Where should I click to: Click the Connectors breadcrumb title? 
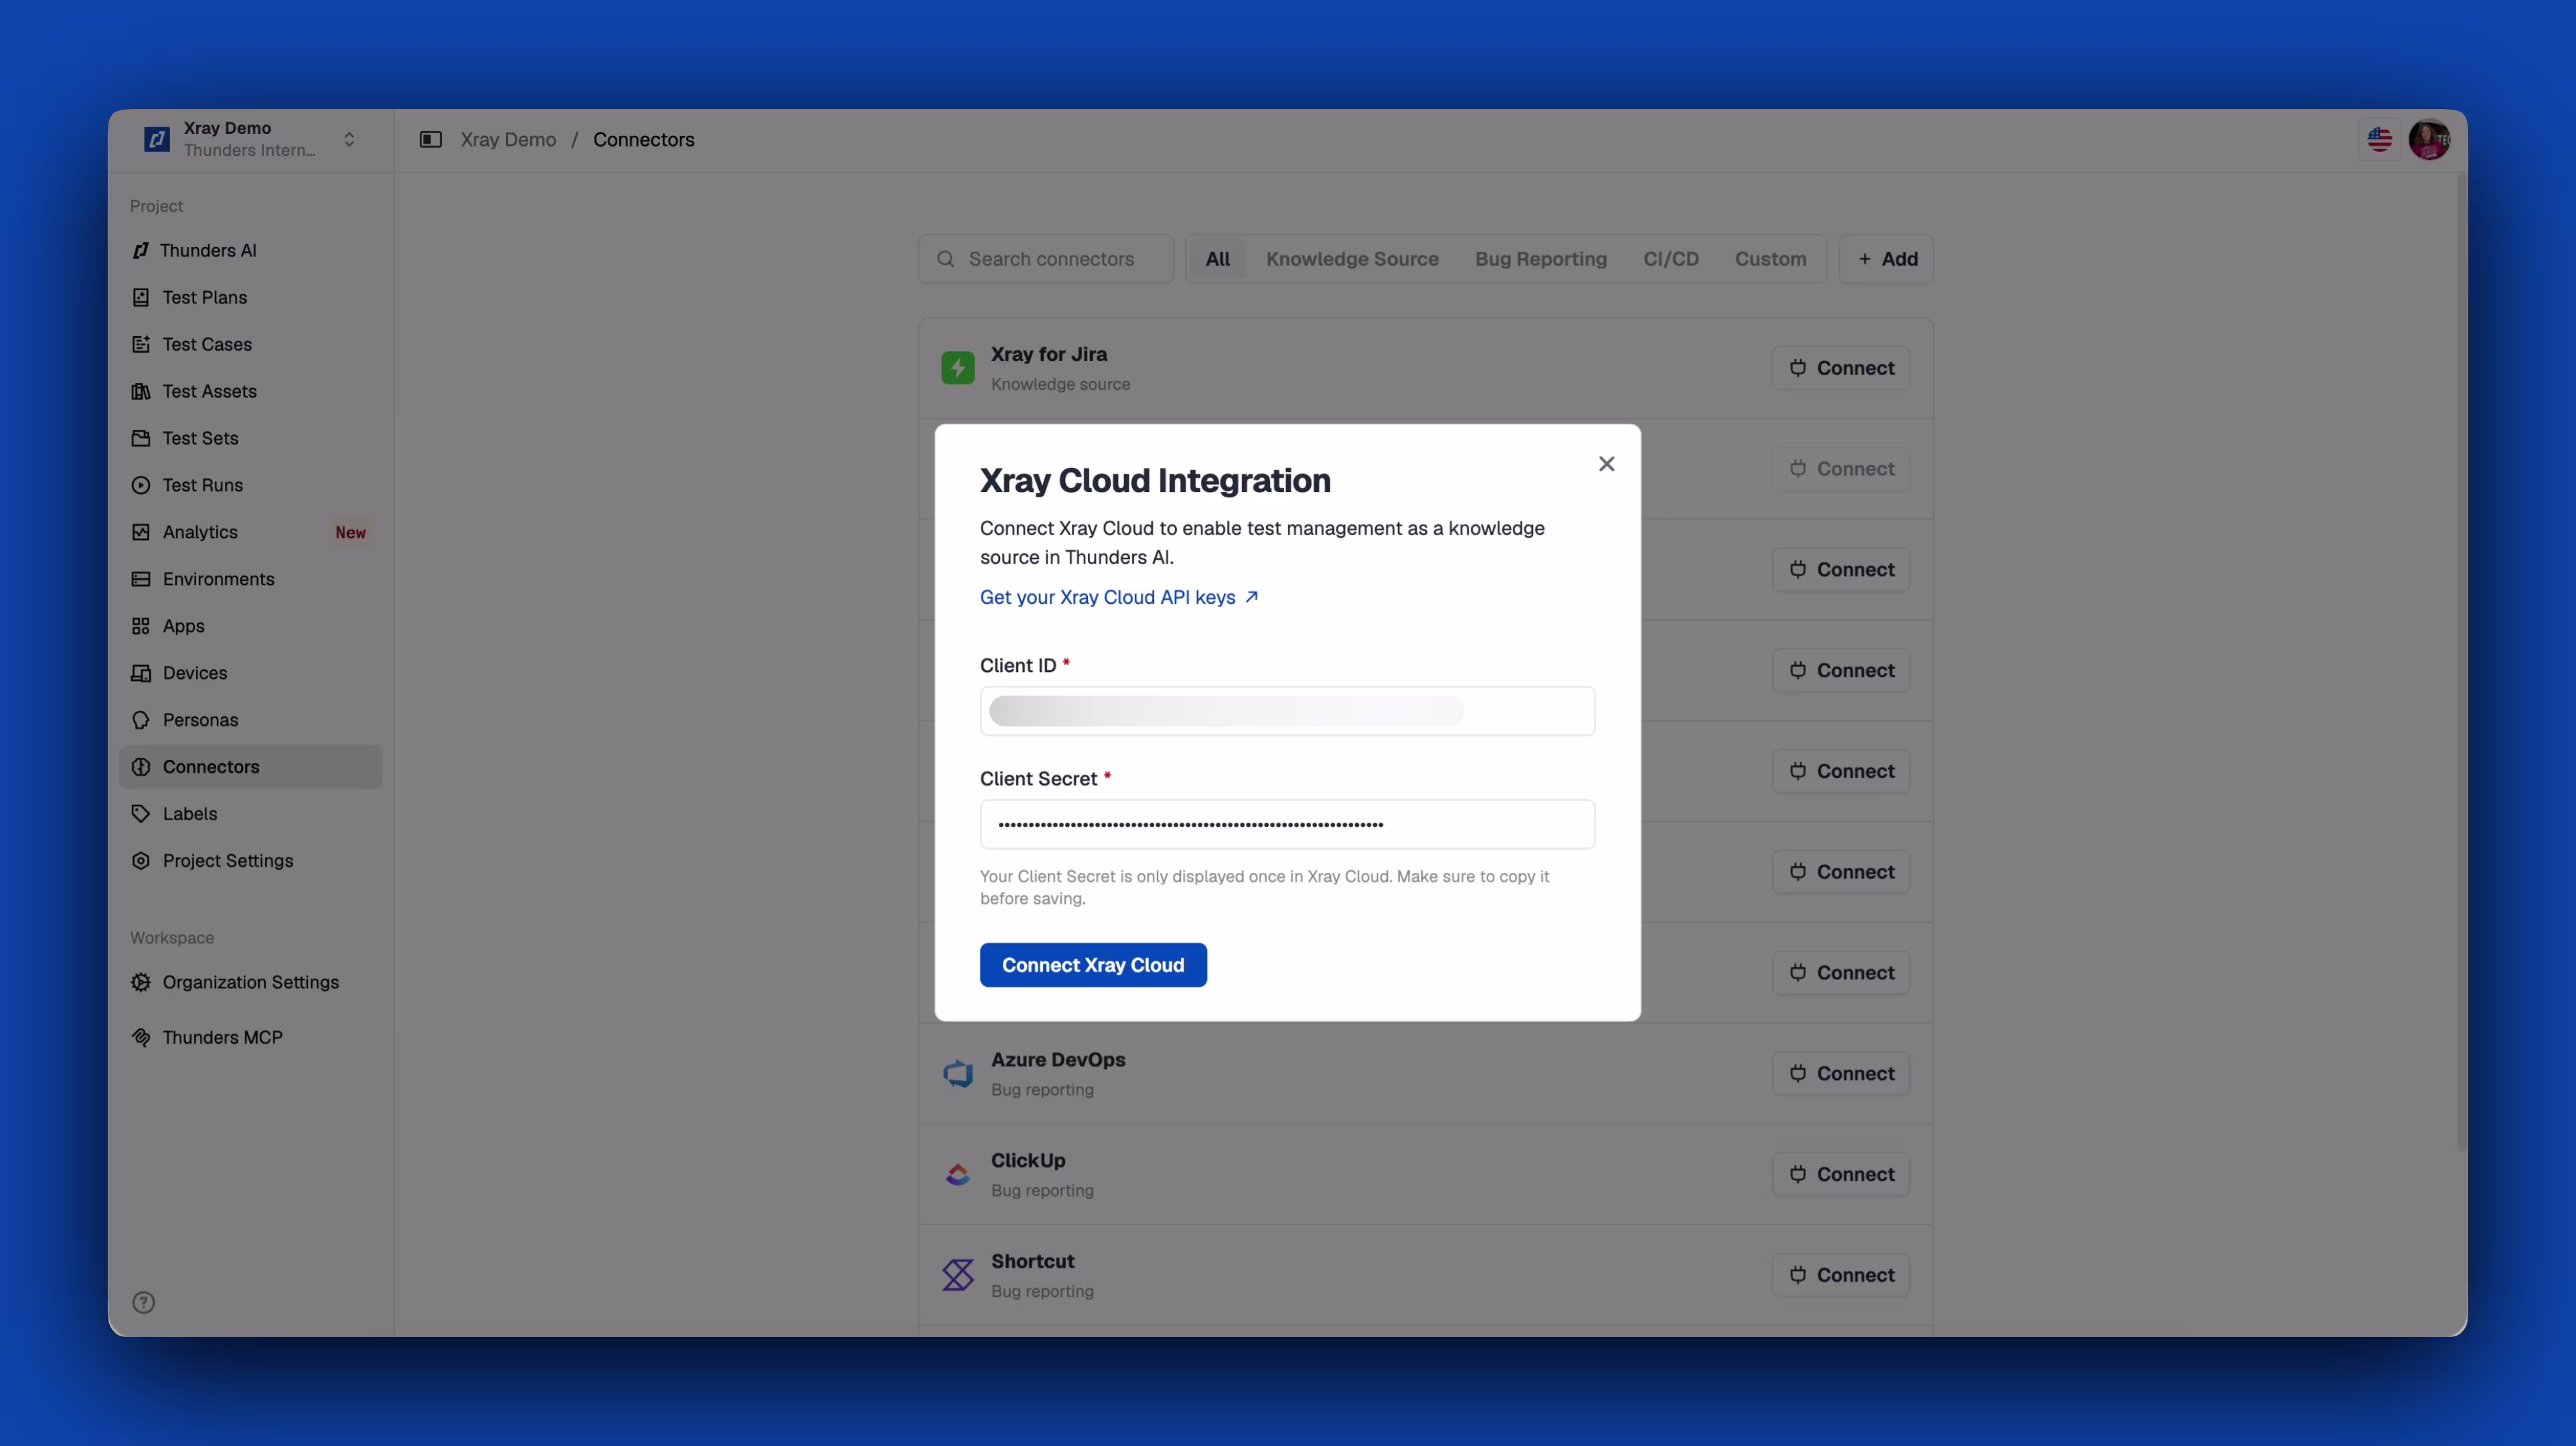pyautogui.click(x=643, y=140)
